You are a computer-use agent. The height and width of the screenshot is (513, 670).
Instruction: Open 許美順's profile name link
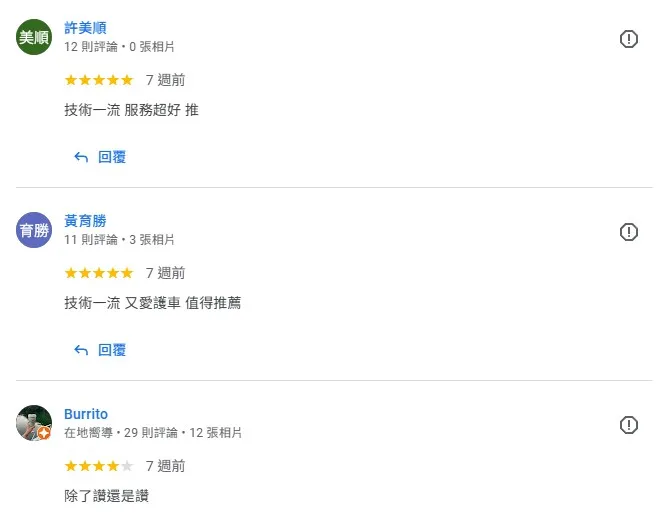pyautogui.click(x=85, y=28)
